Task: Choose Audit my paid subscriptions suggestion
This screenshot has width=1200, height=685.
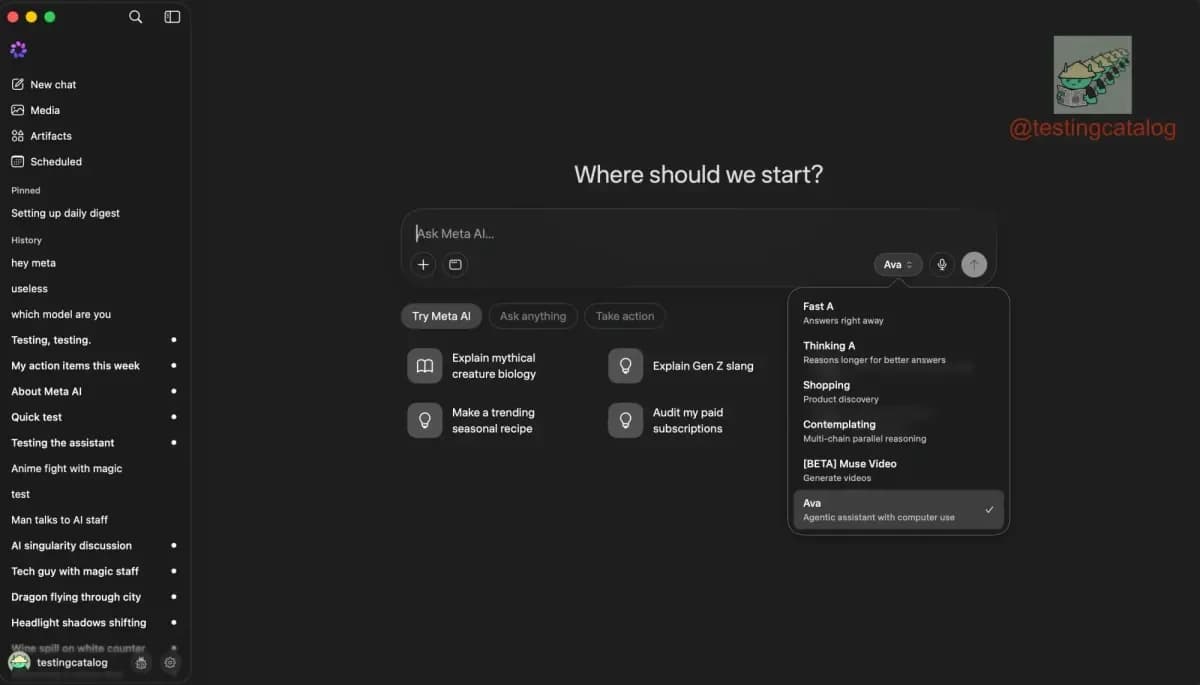Action: [687, 421]
